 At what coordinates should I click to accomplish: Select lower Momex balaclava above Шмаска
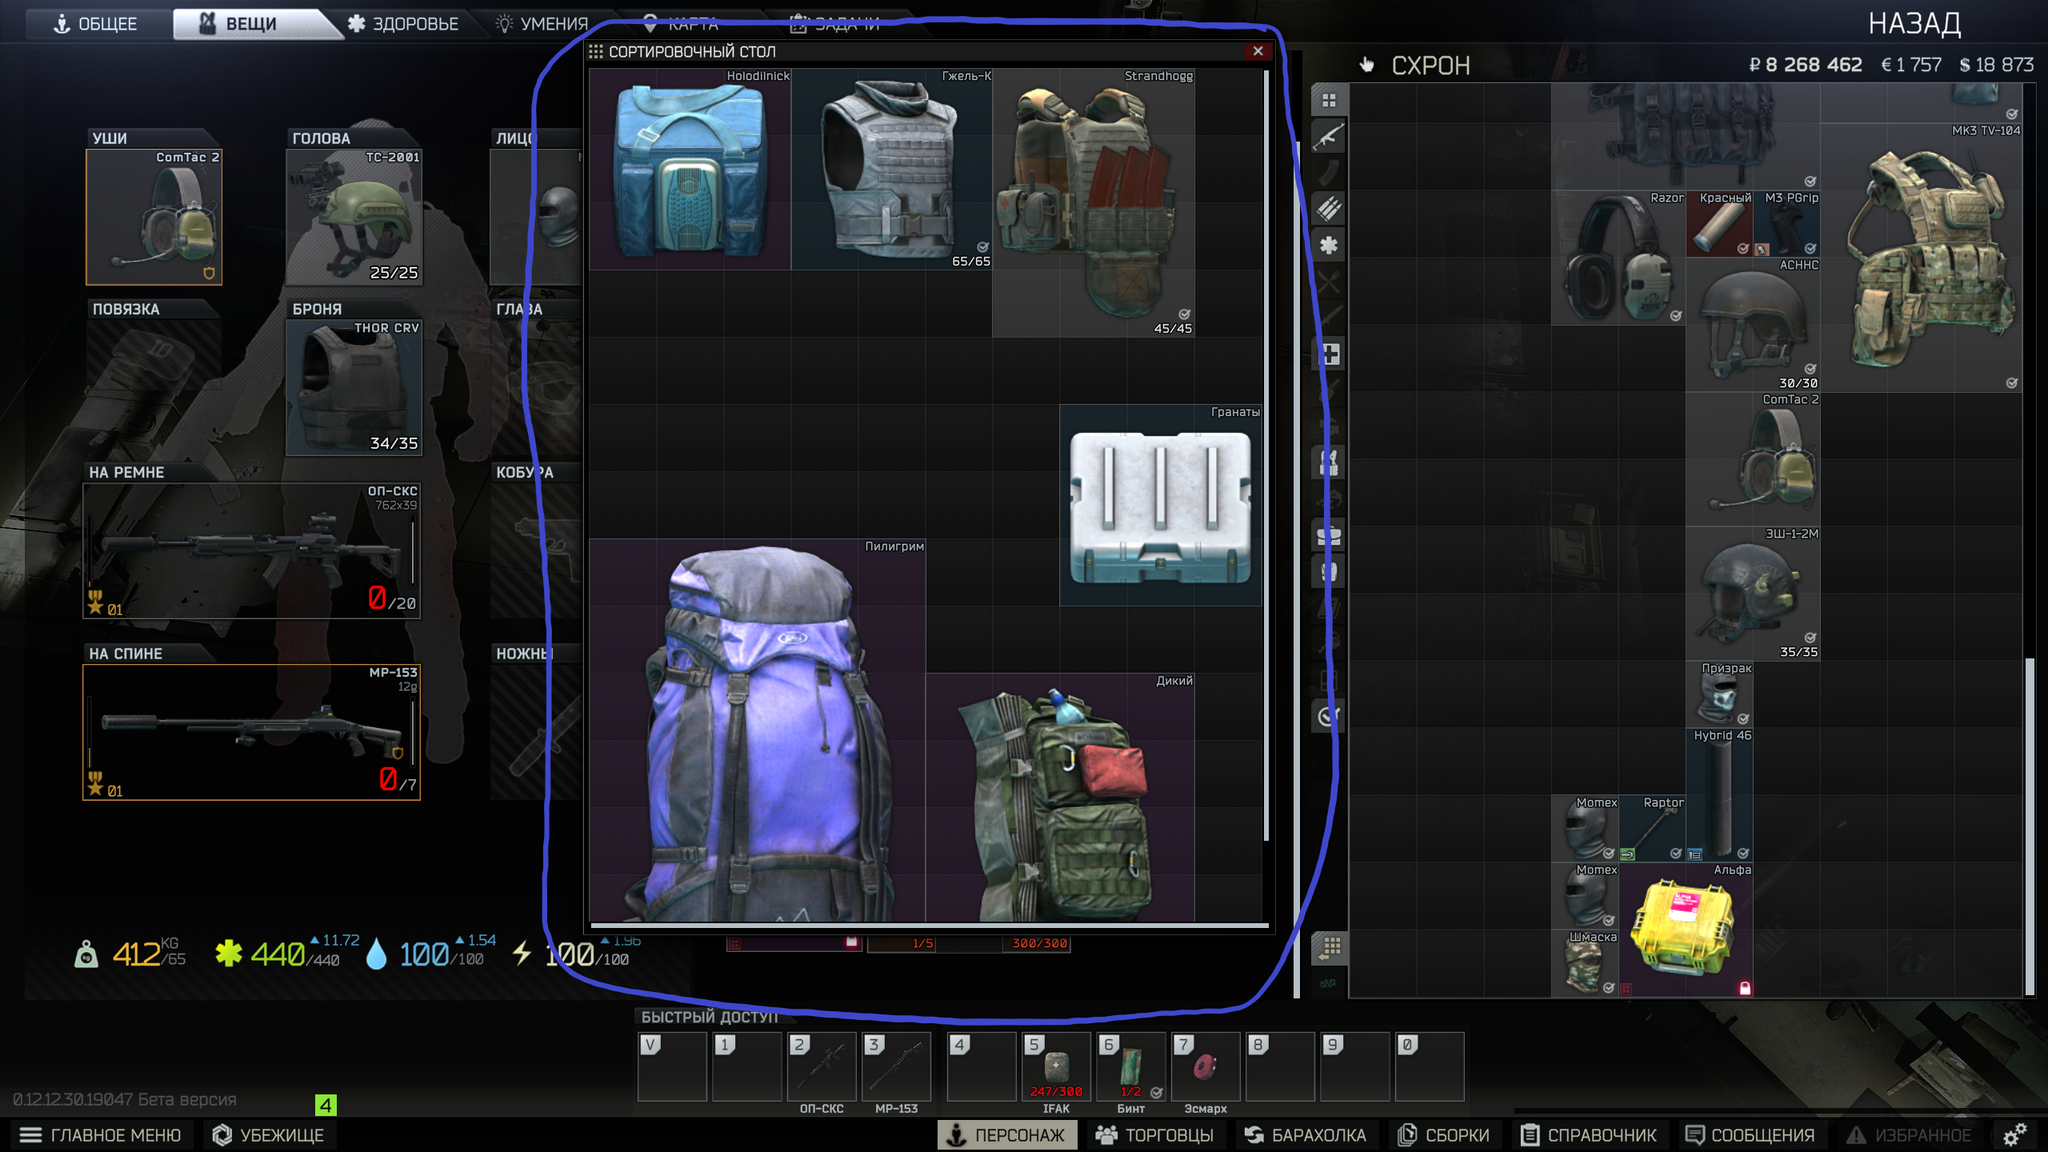coord(1586,896)
